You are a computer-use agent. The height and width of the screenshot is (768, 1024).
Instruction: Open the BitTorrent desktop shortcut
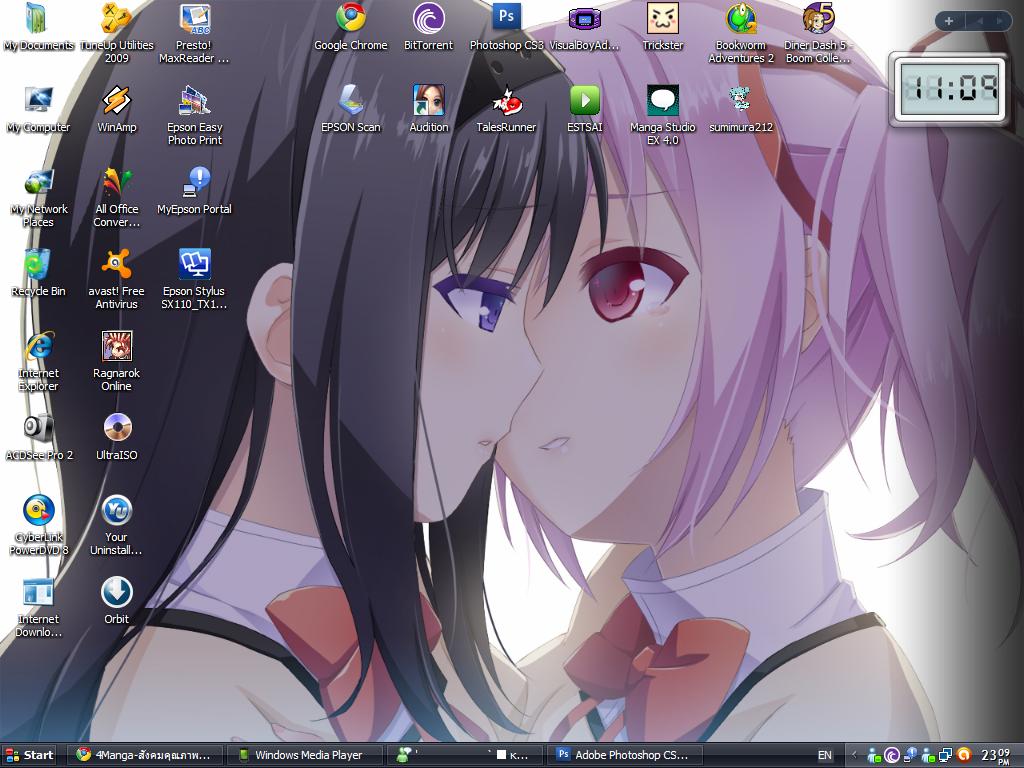(428, 27)
